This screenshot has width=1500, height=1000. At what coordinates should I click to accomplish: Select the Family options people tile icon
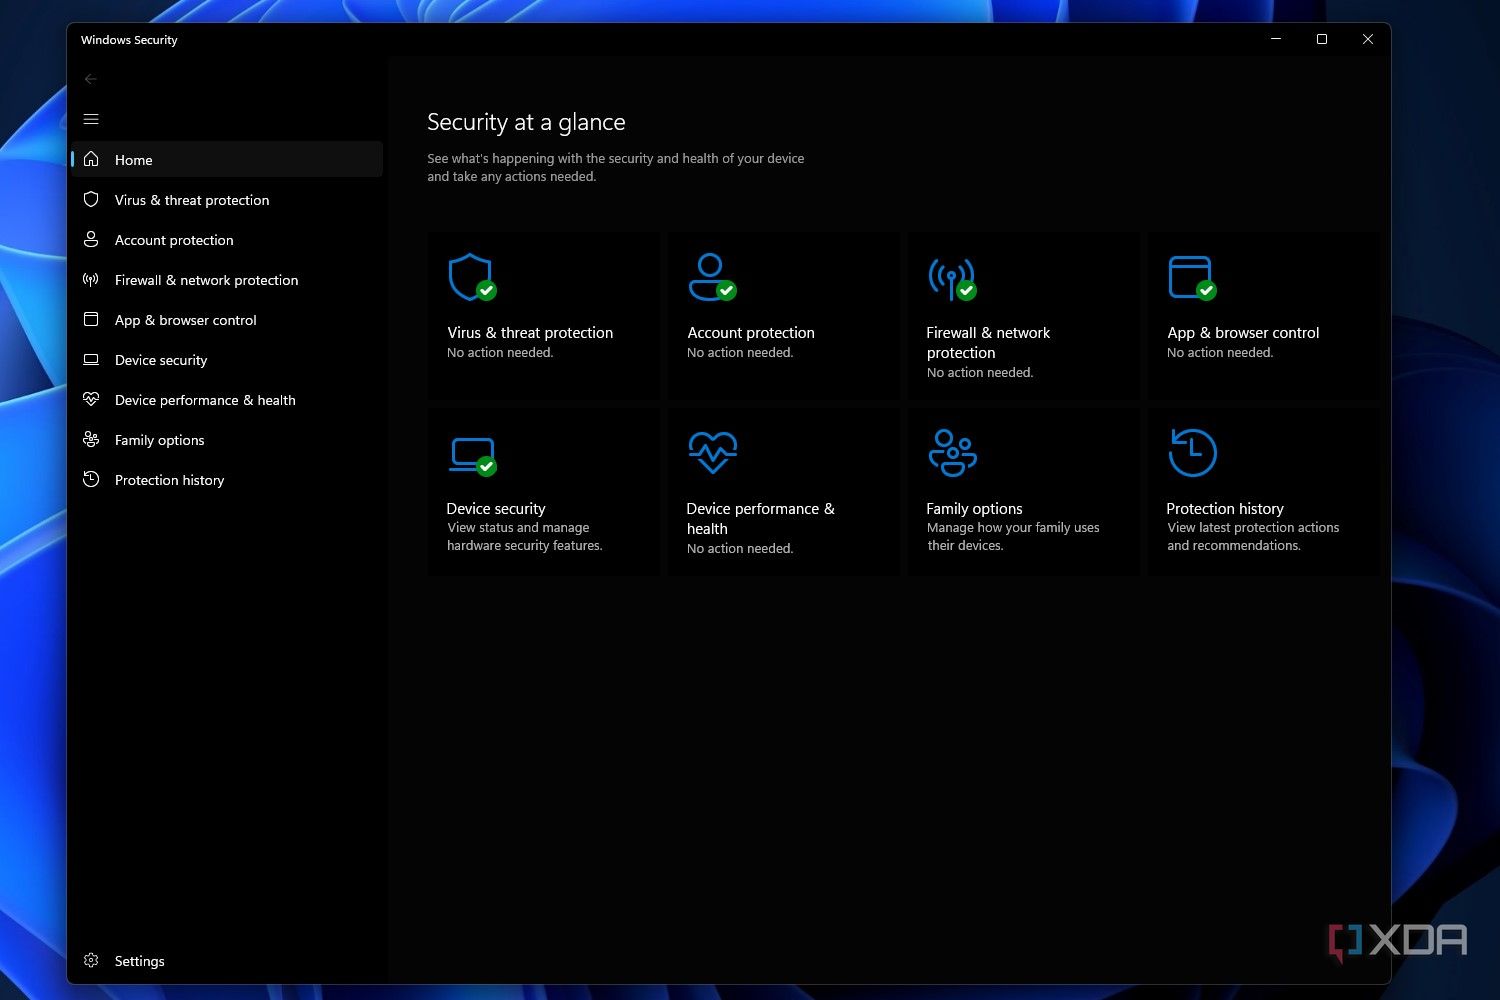click(x=952, y=453)
